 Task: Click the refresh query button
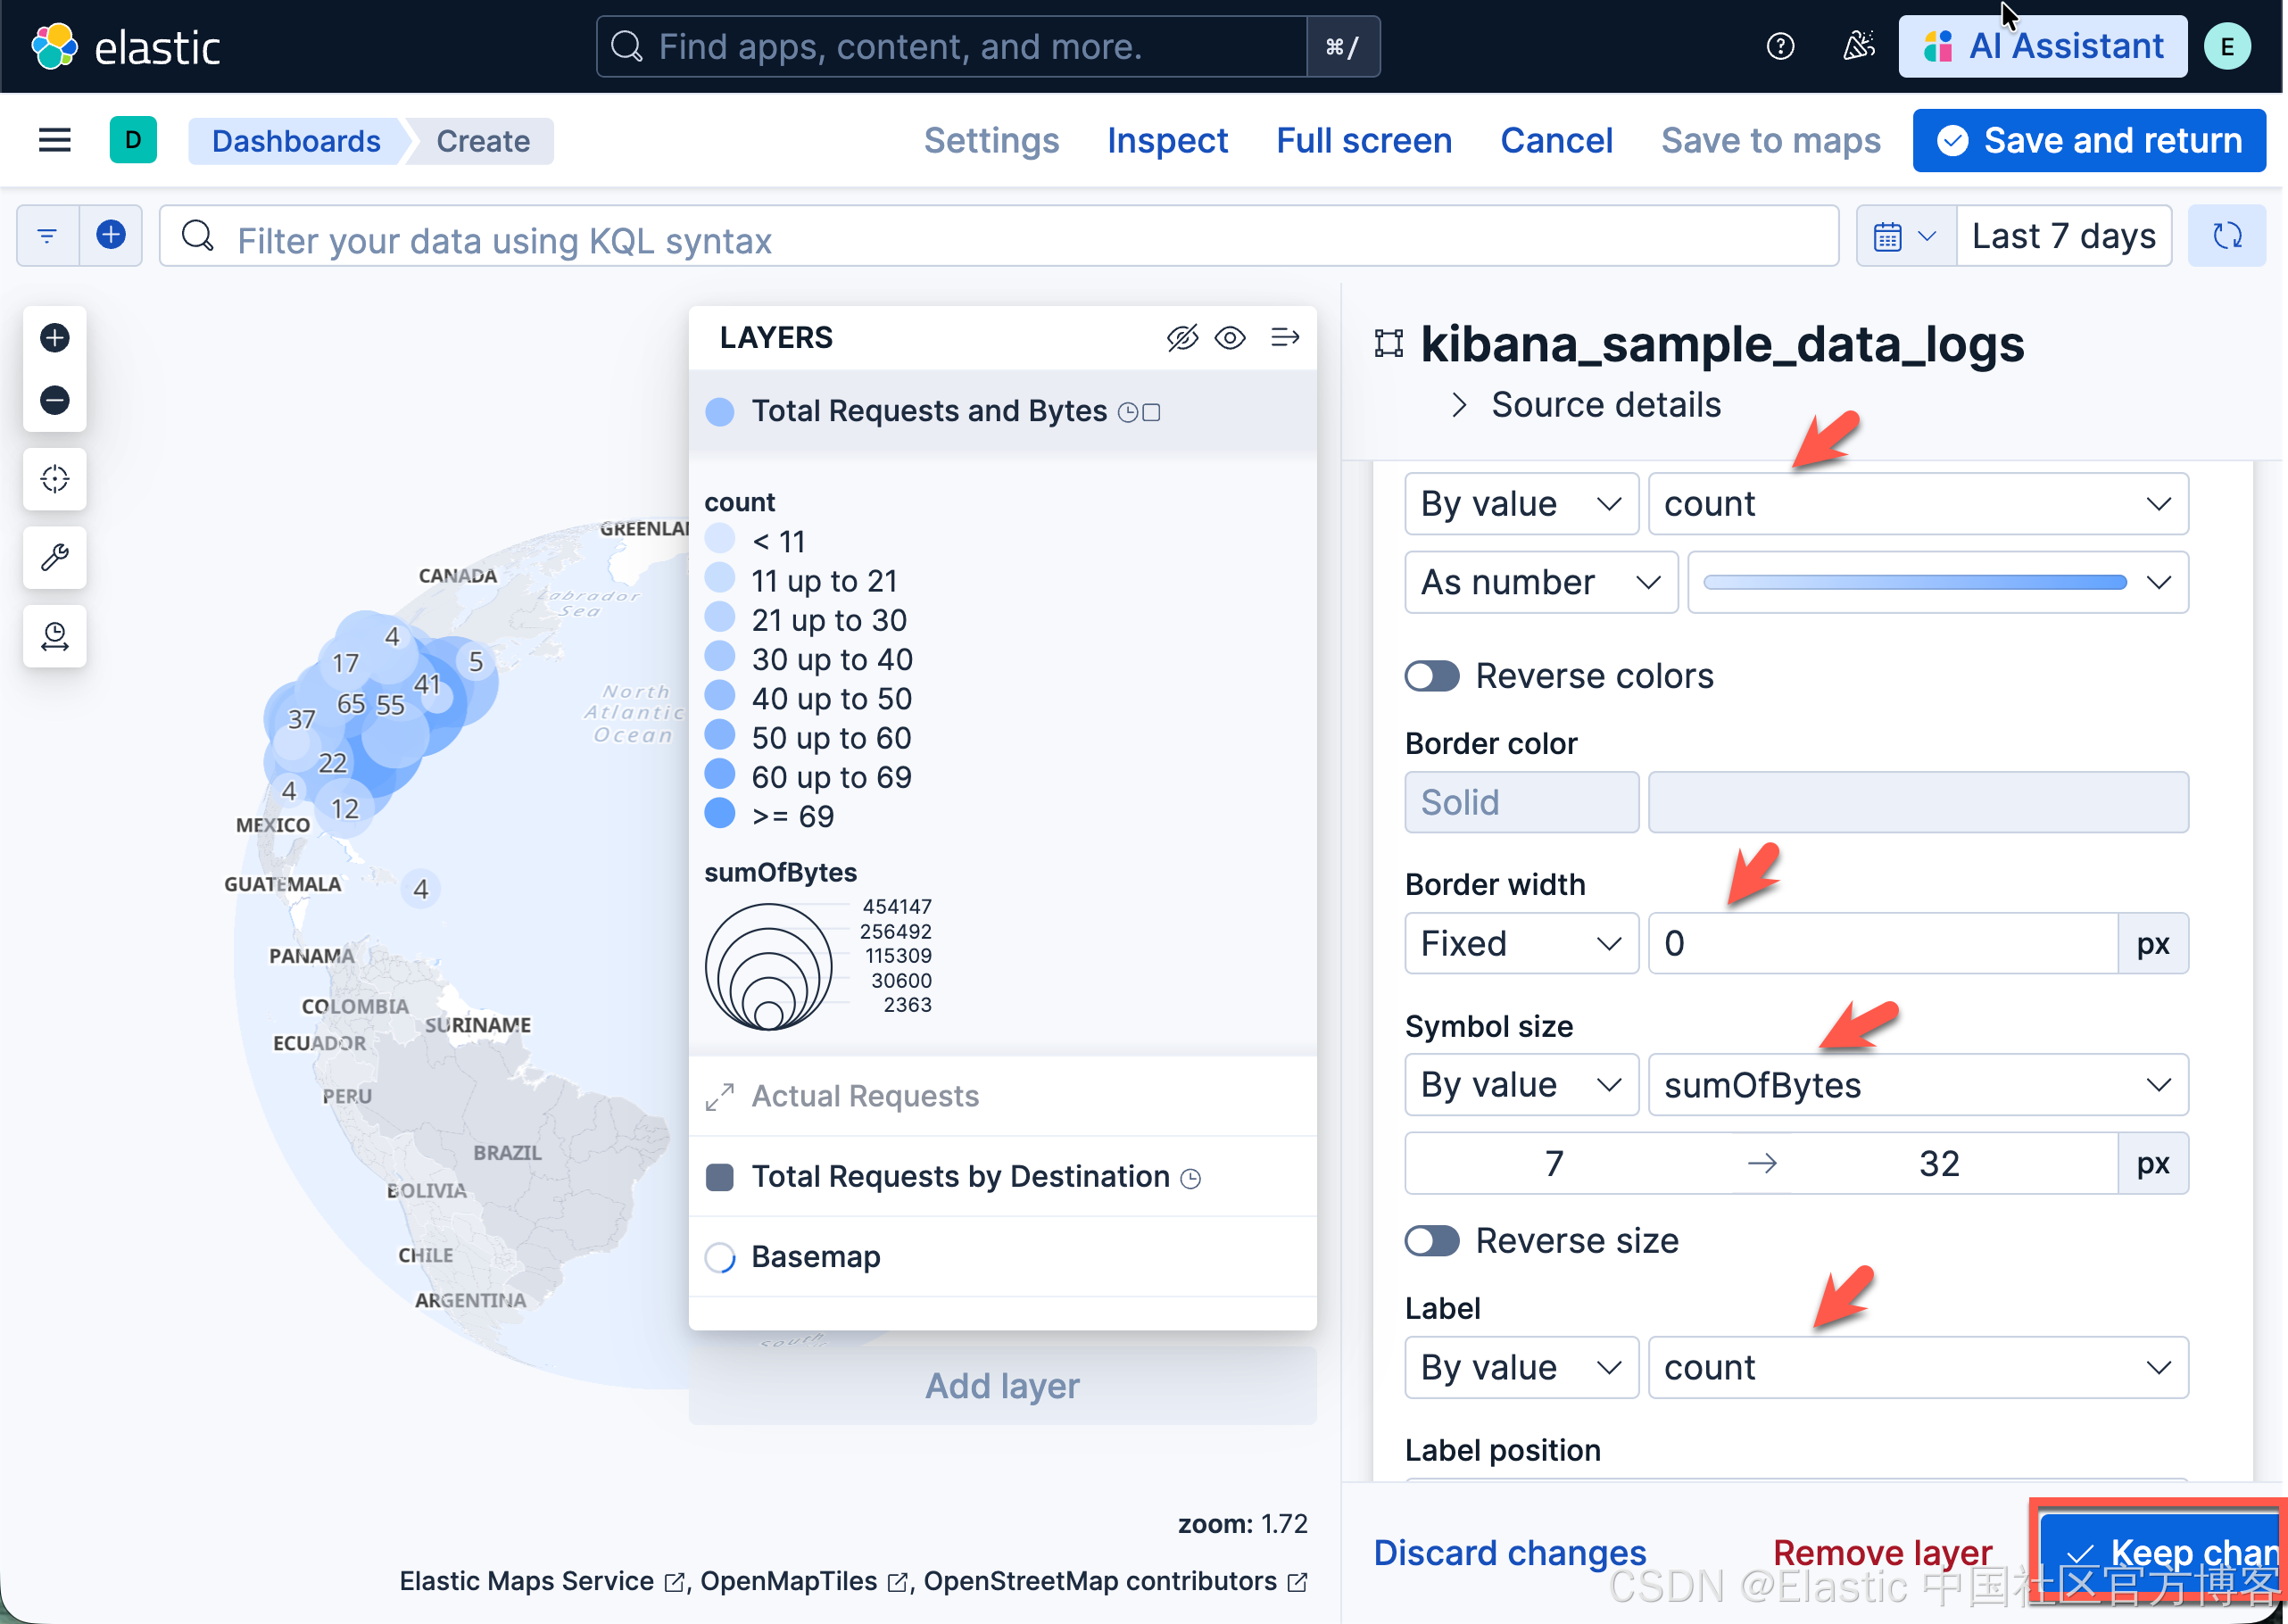[2226, 236]
